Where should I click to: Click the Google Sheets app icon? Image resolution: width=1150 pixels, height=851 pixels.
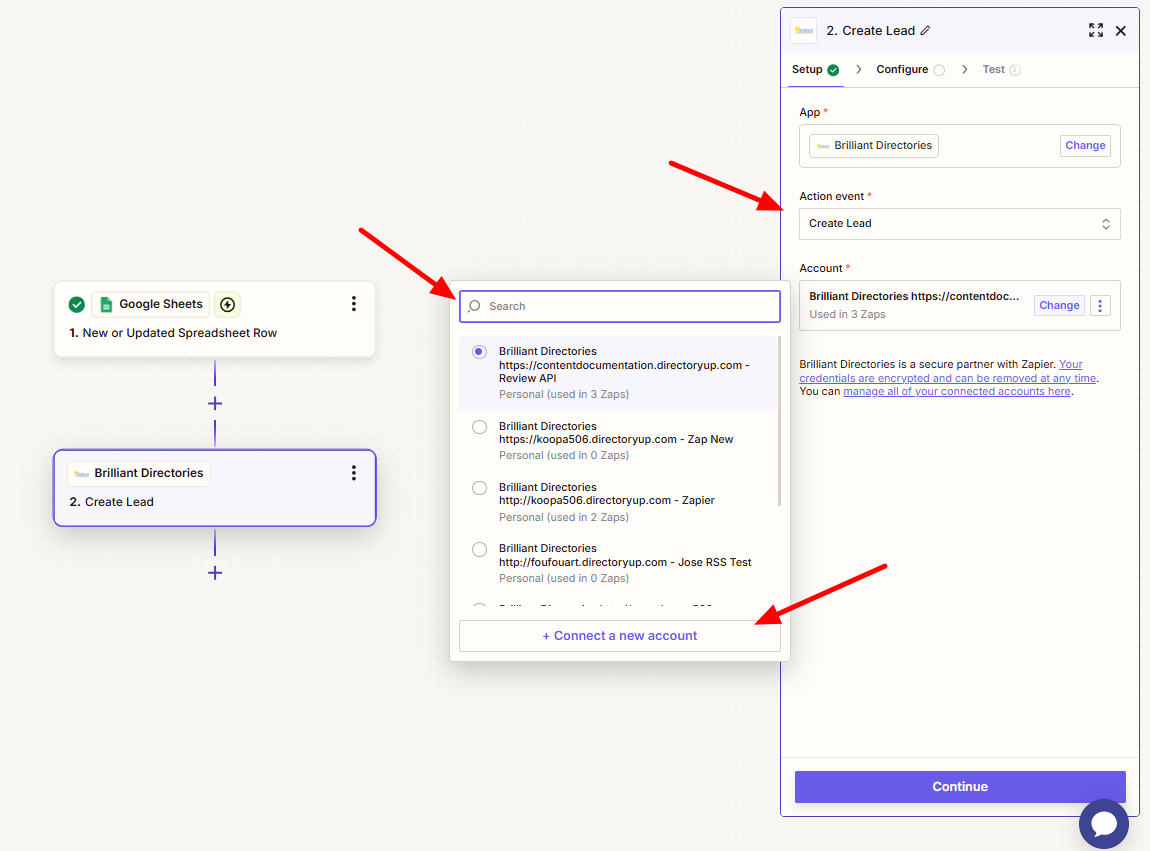(106, 304)
